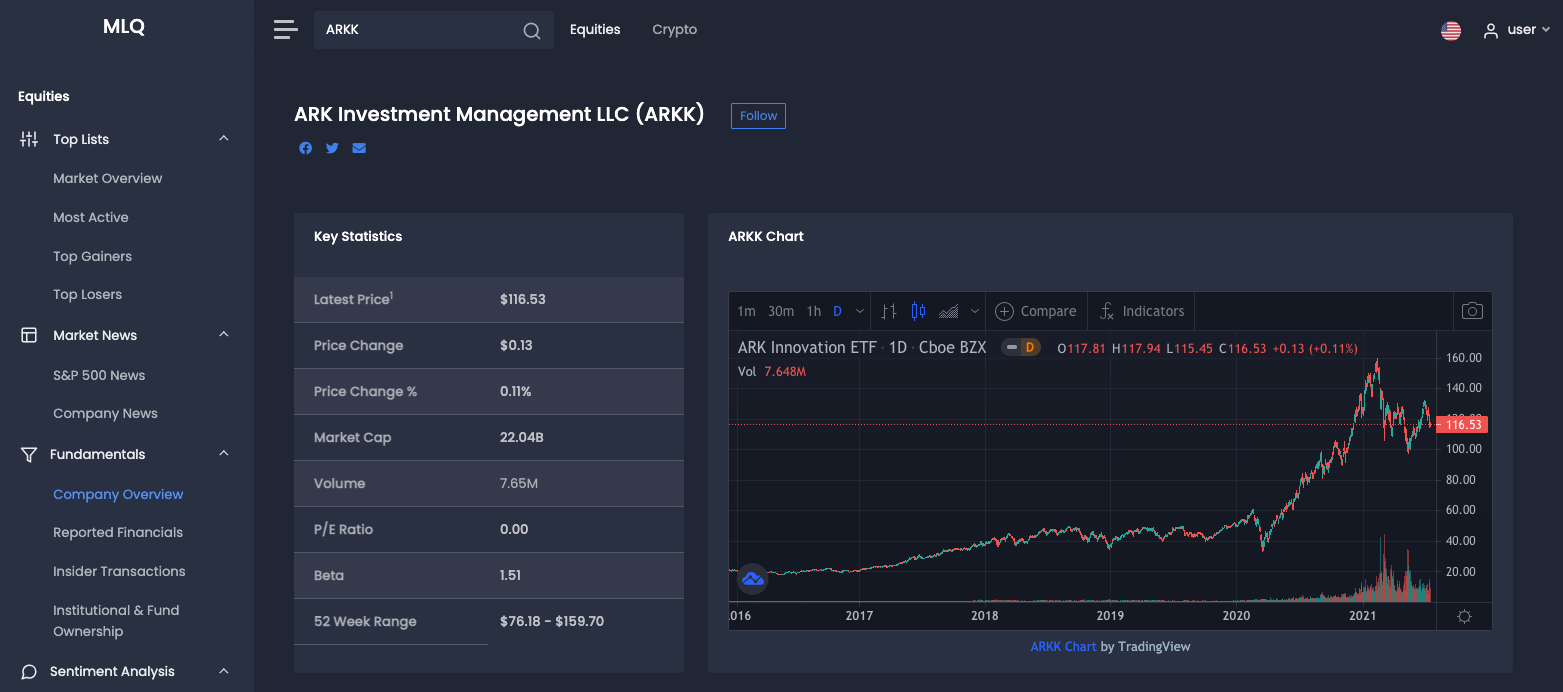Open Insider Transactions page
The width and height of the screenshot is (1563, 692).
tap(119, 571)
